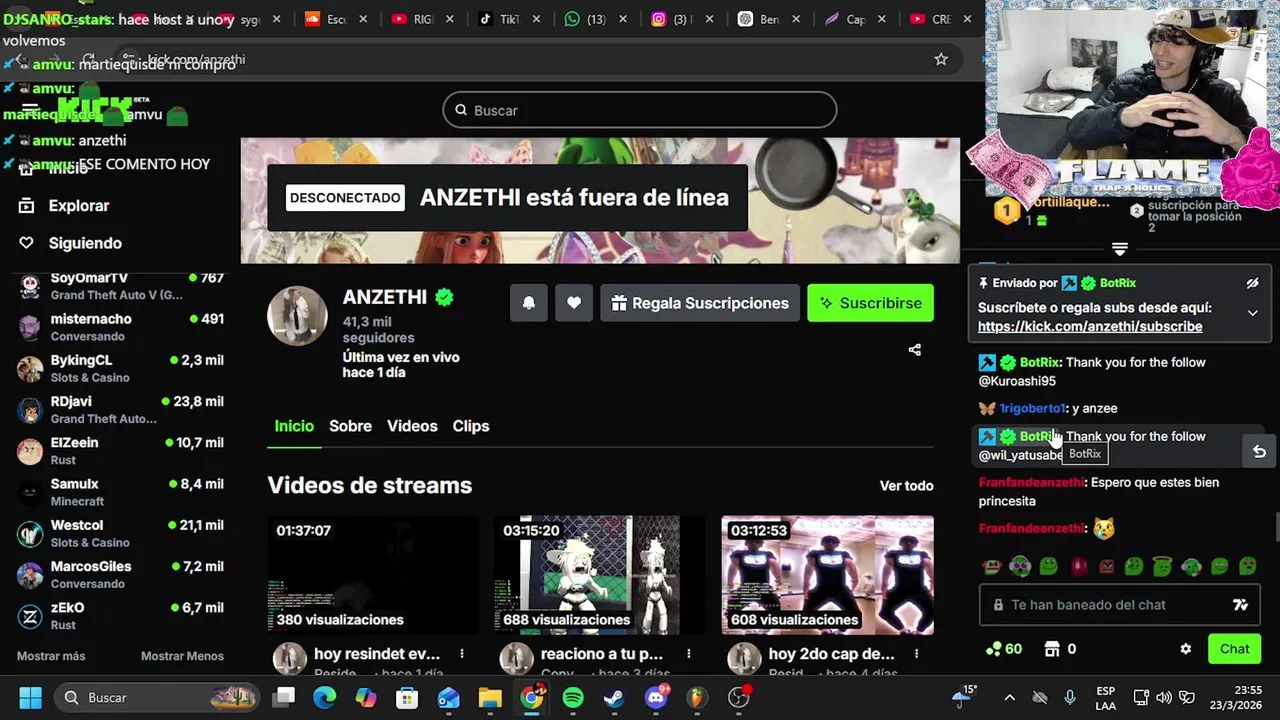The image size is (1280, 720).
Task: Open RDjavi channel avatar
Action: (x=31, y=410)
